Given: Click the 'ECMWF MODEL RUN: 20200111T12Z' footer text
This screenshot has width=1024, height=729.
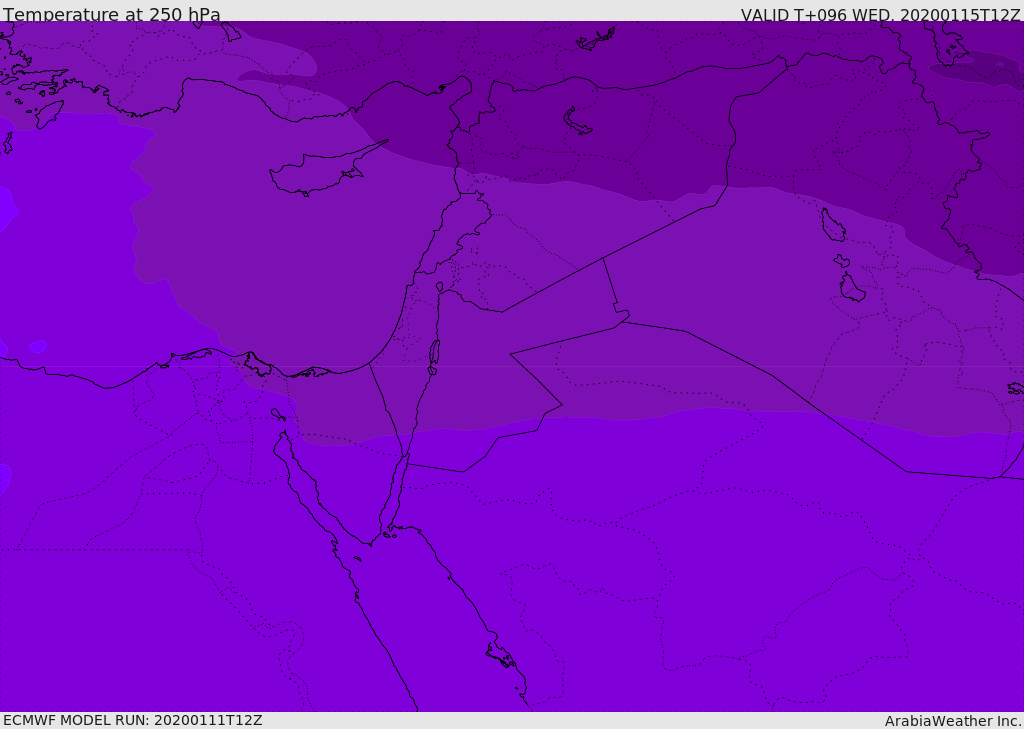Looking at the screenshot, I should point(133,720).
